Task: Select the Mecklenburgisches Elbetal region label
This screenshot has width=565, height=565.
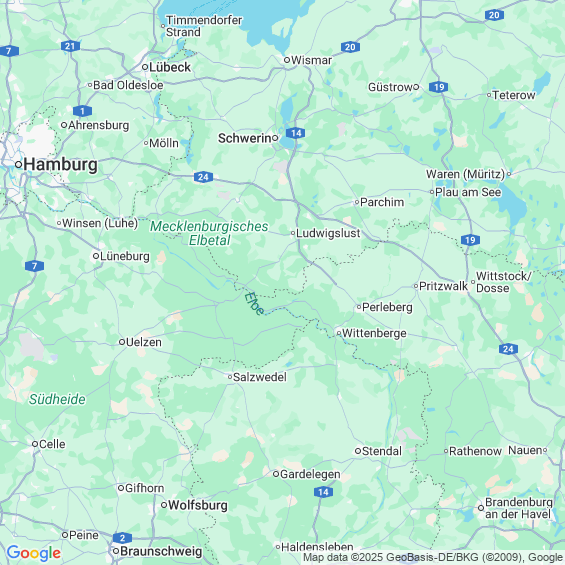Action: pos(209,233)
